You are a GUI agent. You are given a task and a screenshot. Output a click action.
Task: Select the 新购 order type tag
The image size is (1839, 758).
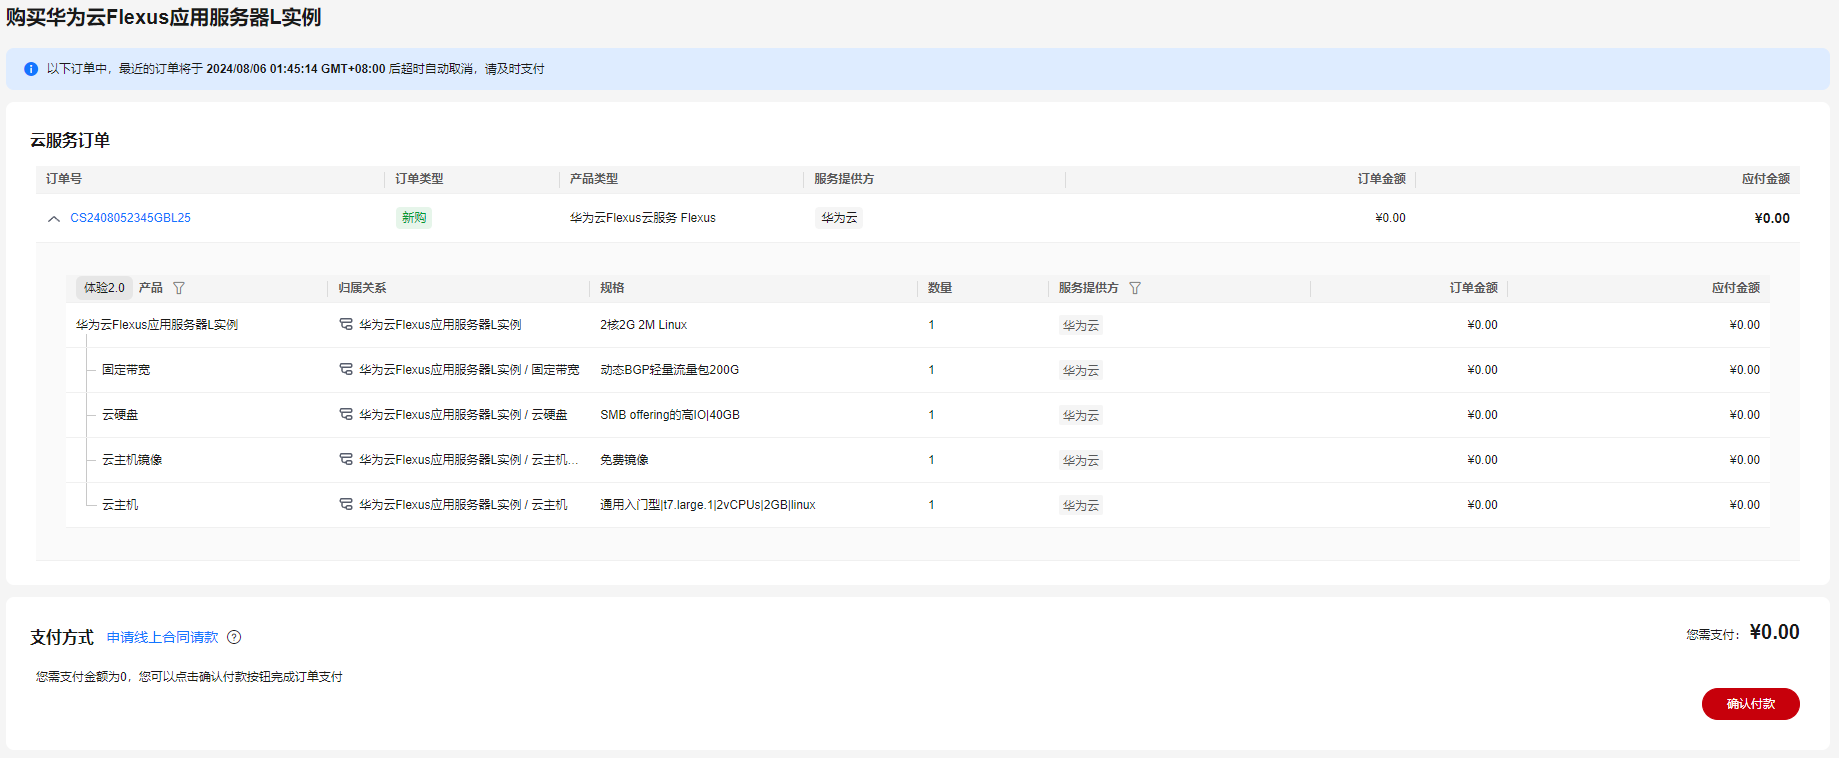[414, 218]
